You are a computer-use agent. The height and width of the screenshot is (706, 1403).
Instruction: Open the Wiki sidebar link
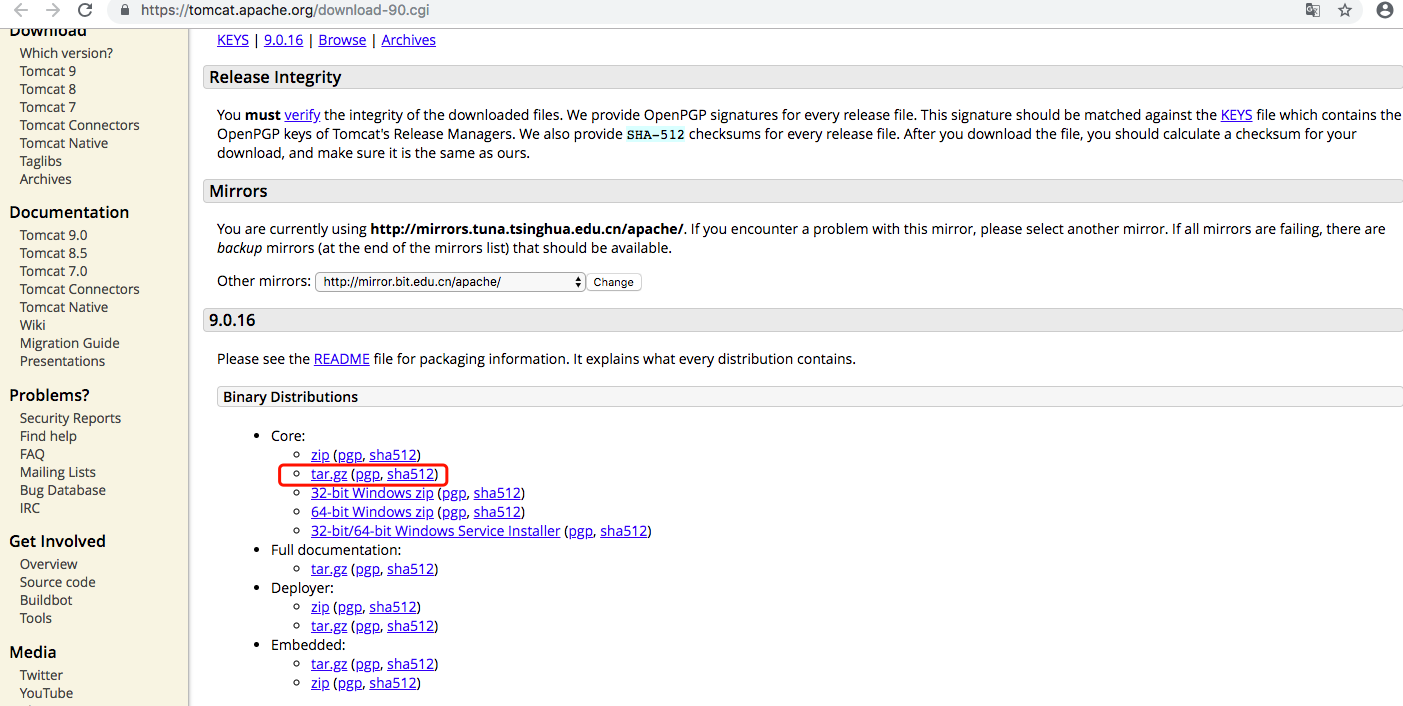33,325
